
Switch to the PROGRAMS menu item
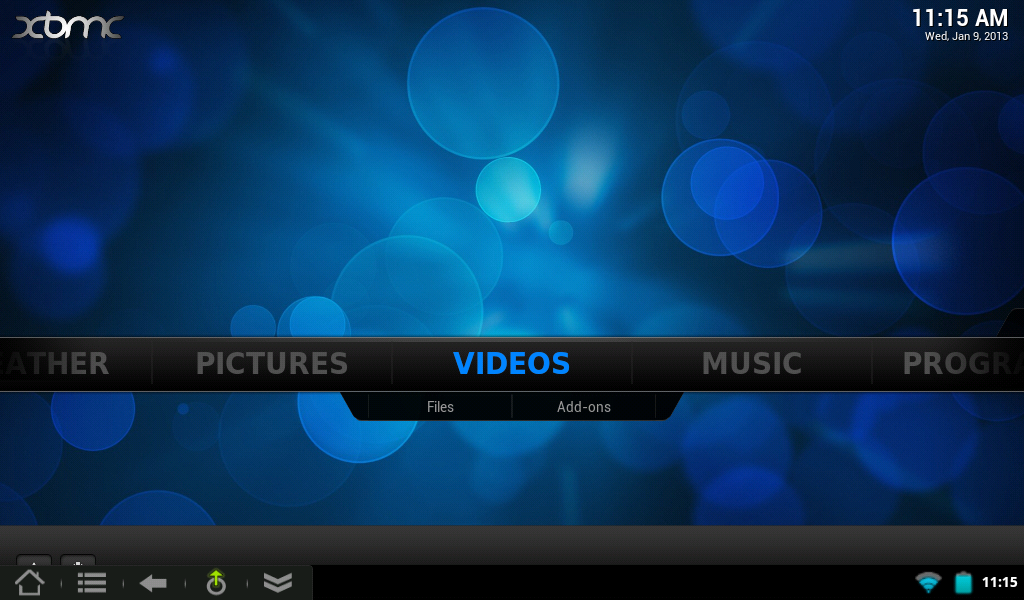tap(960, 363)
